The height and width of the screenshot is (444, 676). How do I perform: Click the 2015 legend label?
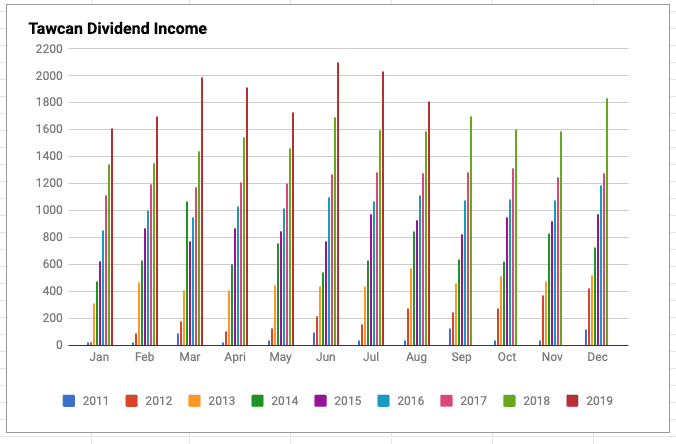(347, 401)
